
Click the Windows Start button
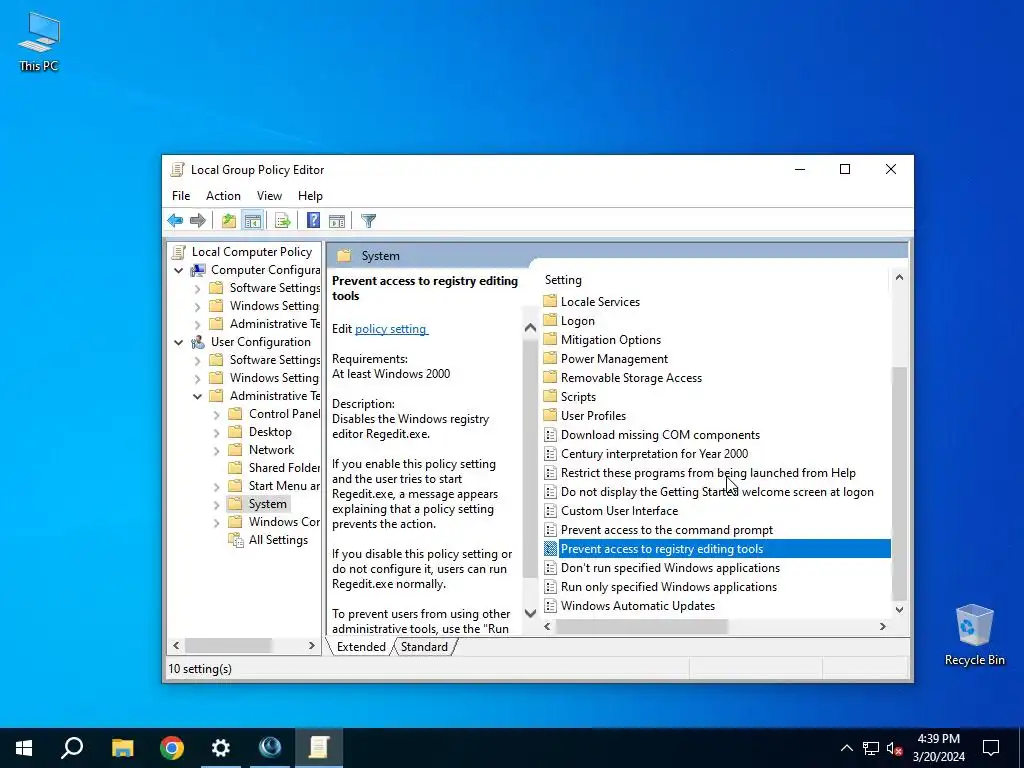[24, 748]
